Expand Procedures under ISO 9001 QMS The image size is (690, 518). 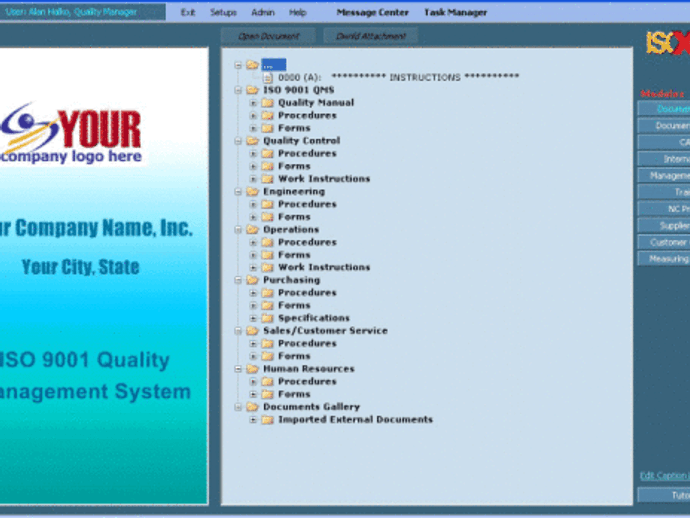[253, 115]
